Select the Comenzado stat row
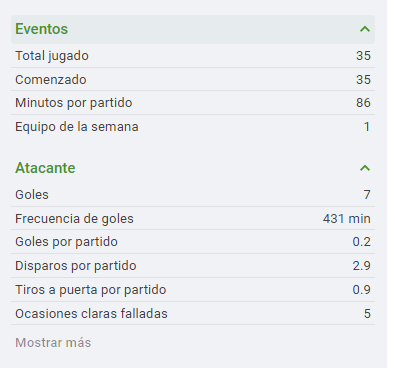Viewport: 395px width, 368px height. point(193,79)
